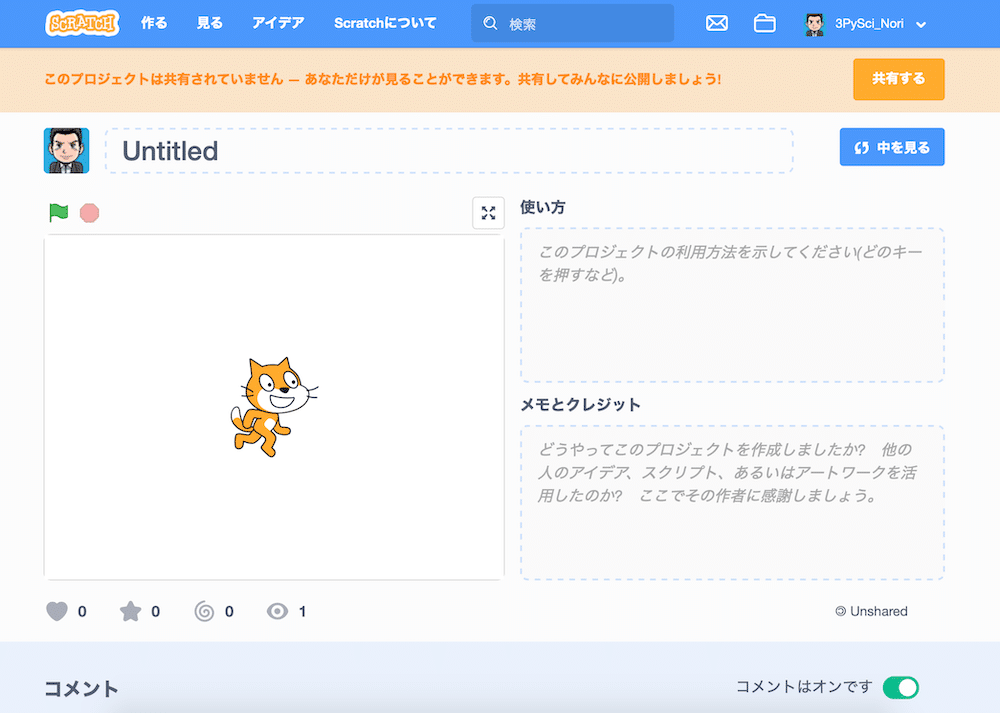
Task: Click the red stop sign button
Action: coord(89,212)
